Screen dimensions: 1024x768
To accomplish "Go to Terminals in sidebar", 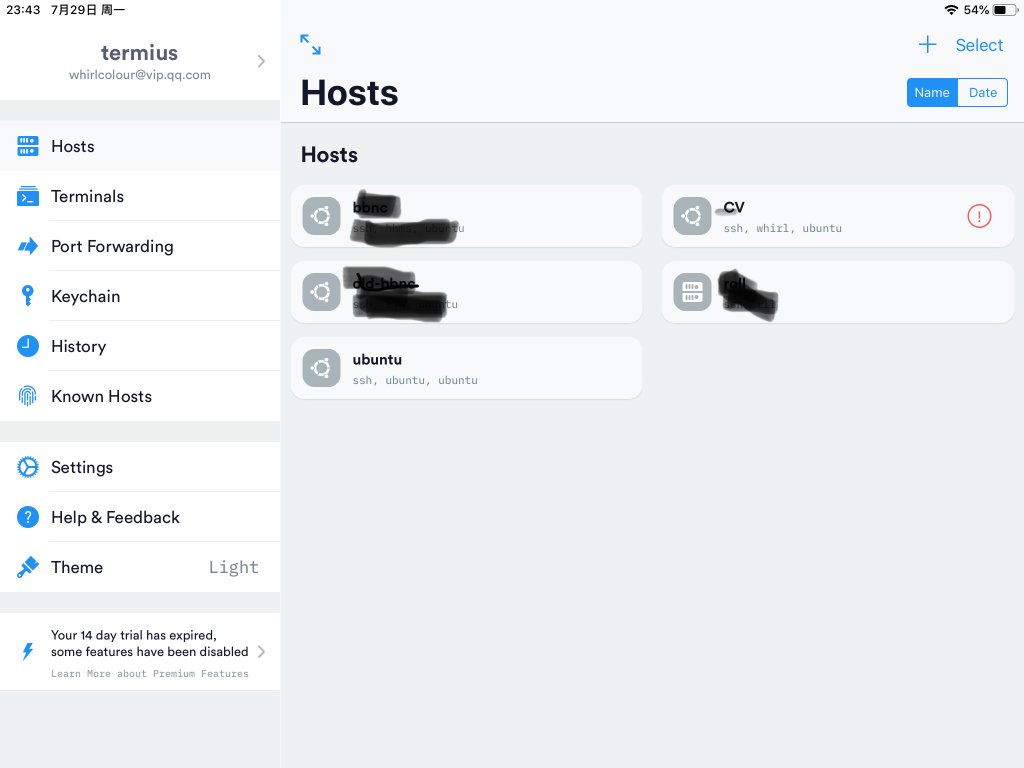I will tap(140, 196).
